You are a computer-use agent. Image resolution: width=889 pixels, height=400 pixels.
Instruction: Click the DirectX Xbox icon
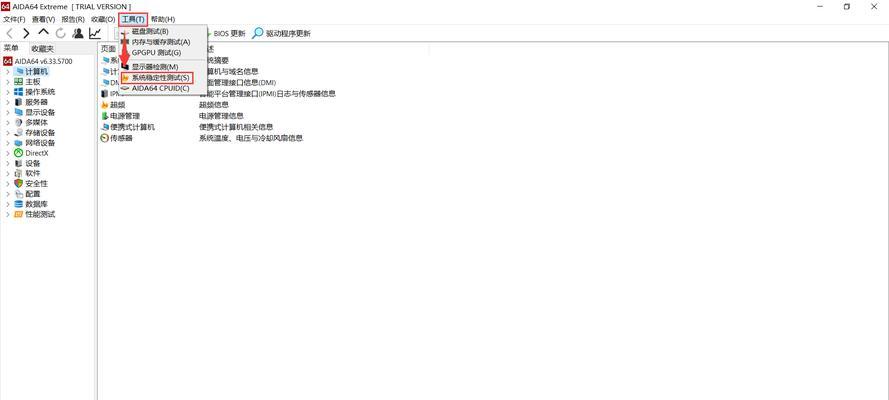pyautogui.click(x=19, y=153)
